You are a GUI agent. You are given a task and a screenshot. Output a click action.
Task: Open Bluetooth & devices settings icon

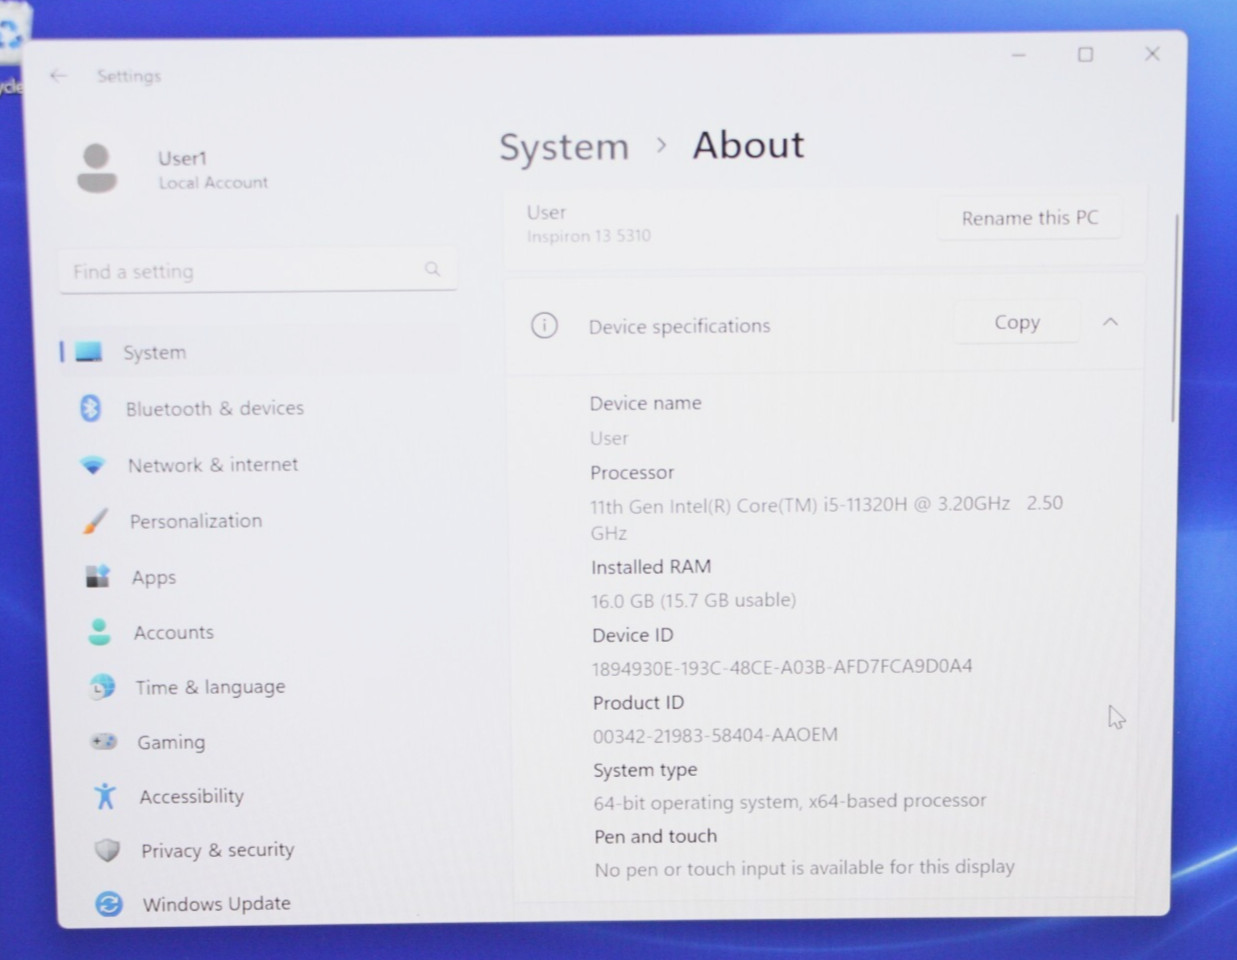pyautogui.click(x=91, y=408)
